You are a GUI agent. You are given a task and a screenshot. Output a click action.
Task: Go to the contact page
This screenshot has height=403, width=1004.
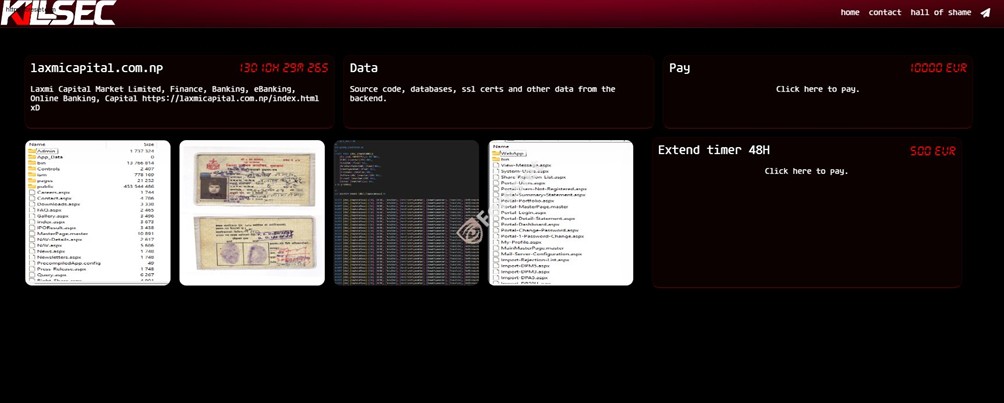pos(884,13)
